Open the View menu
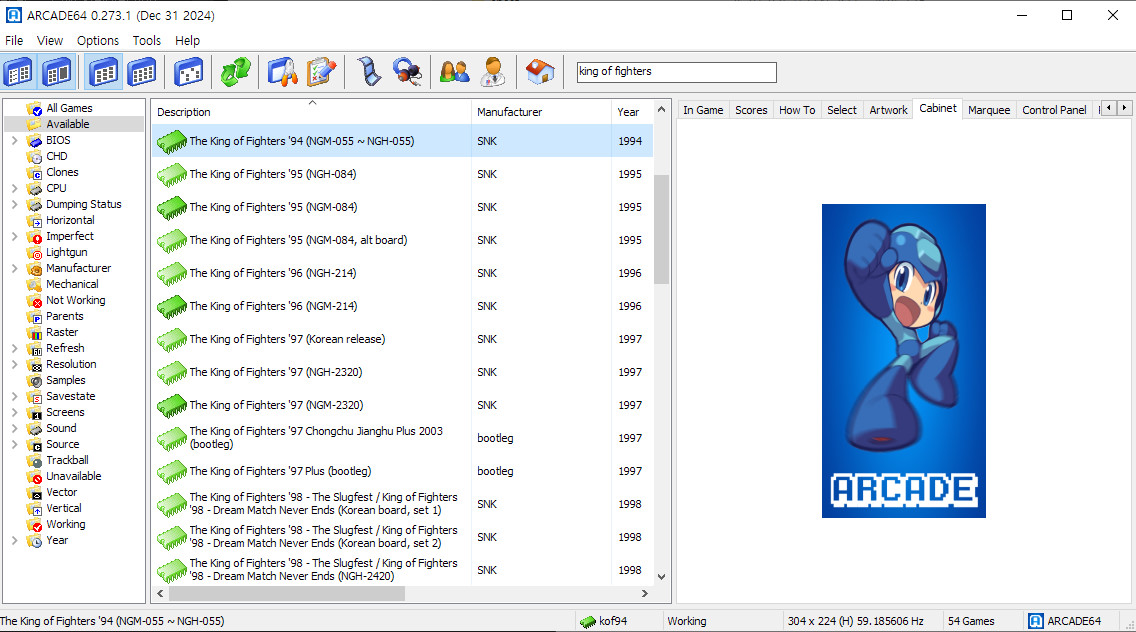The height and width of the screenshot is (632, 1136). 50,41
